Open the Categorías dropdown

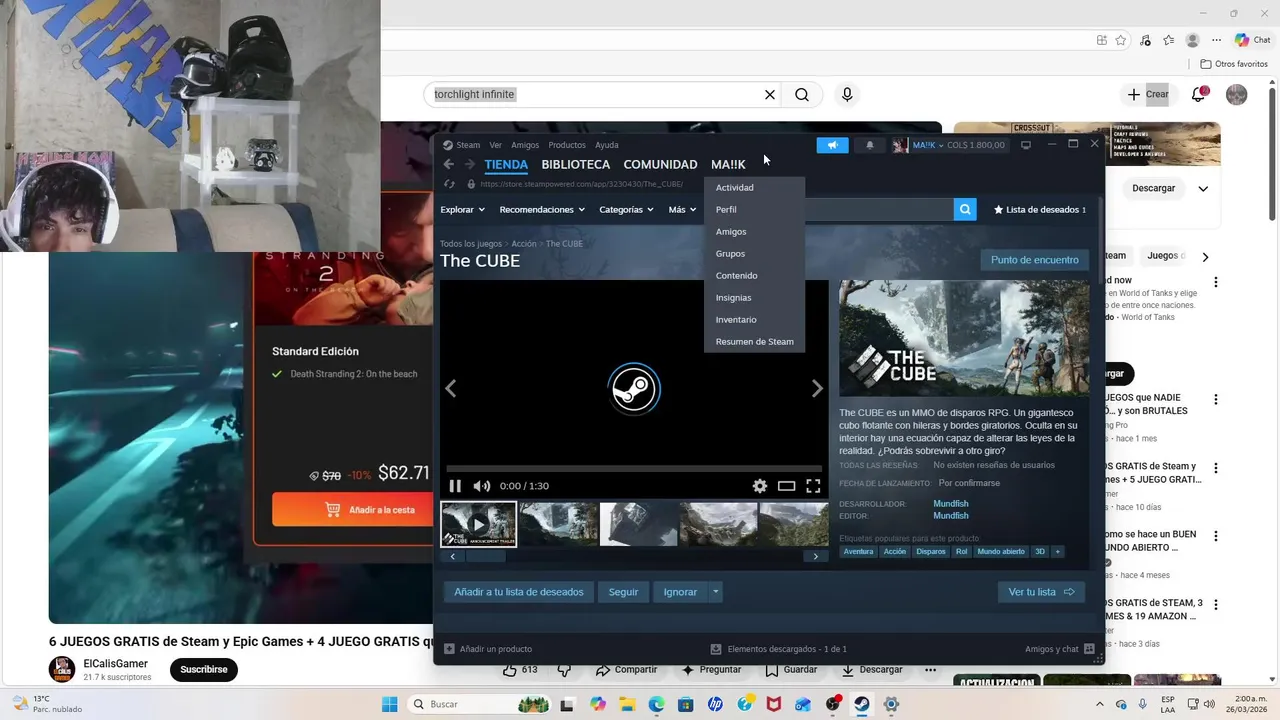626,210
